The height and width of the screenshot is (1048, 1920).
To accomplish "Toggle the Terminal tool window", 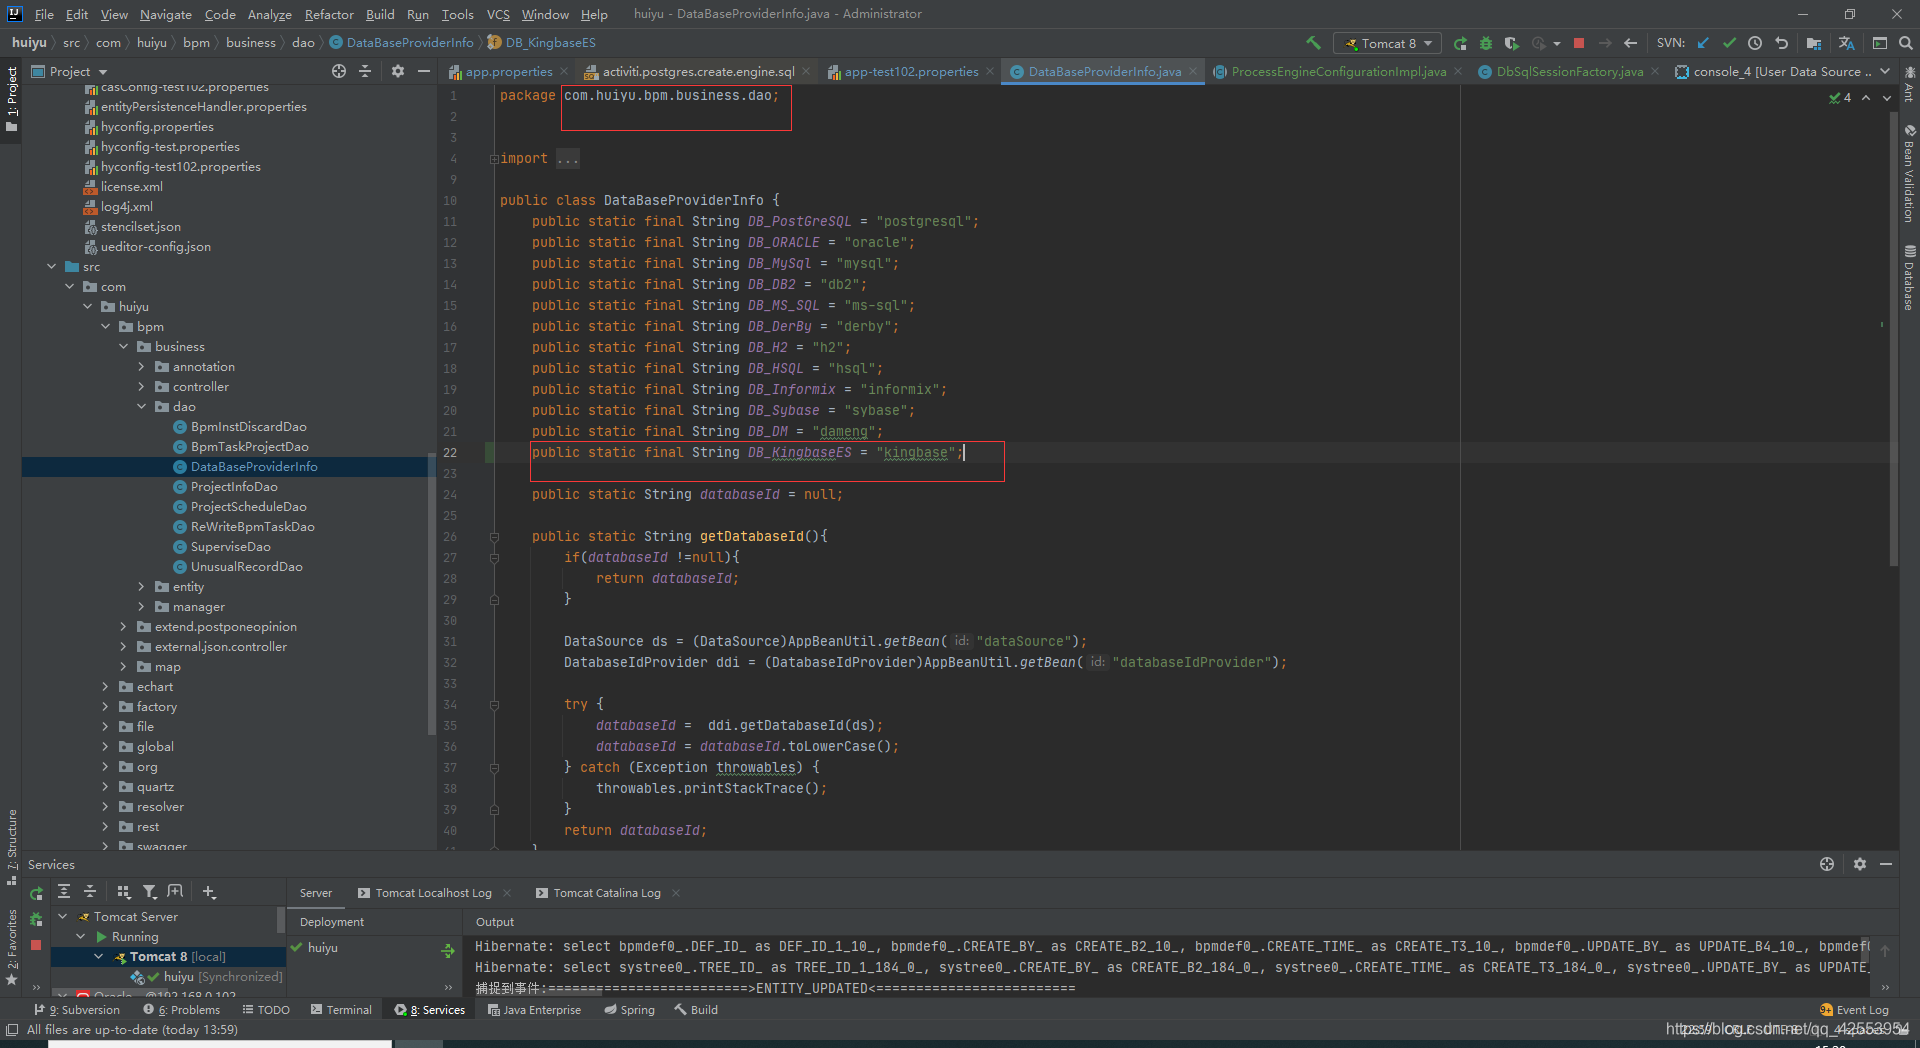I will (341, 1010).
